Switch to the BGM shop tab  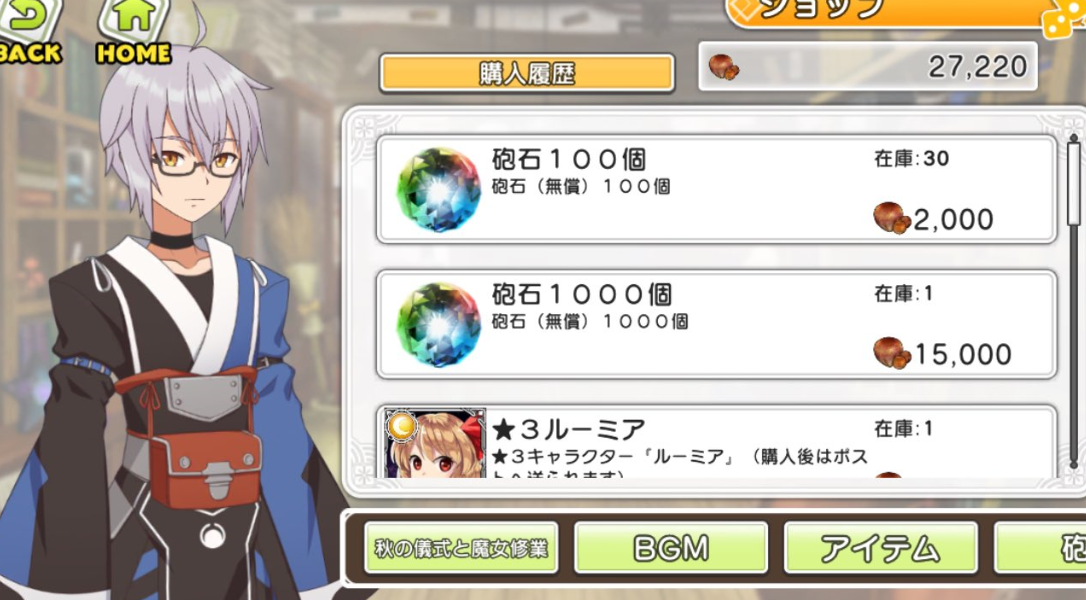point(671,548)
